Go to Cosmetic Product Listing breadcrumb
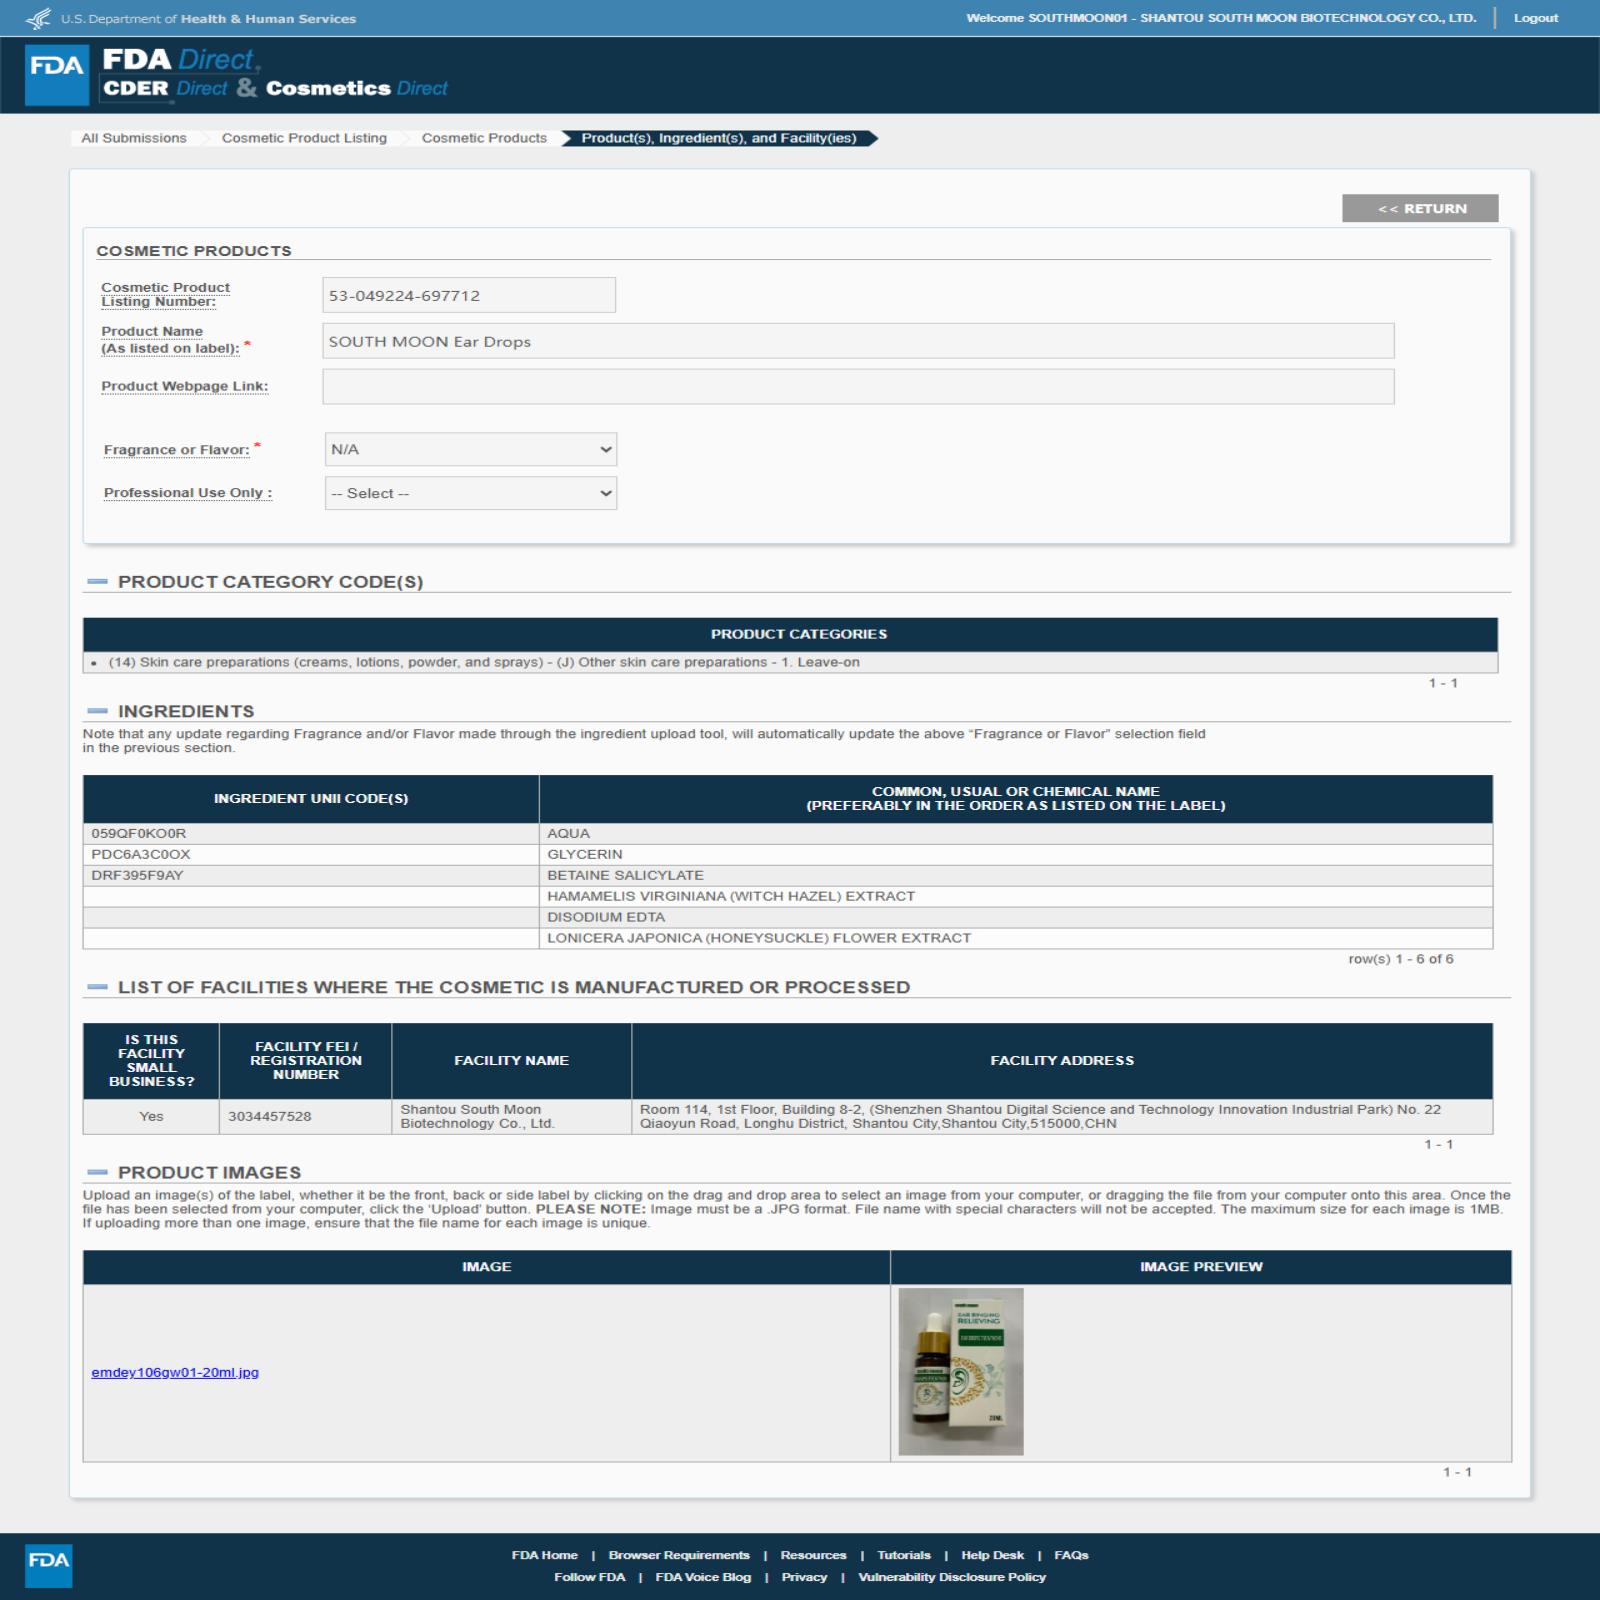 (x=304, y=138)
